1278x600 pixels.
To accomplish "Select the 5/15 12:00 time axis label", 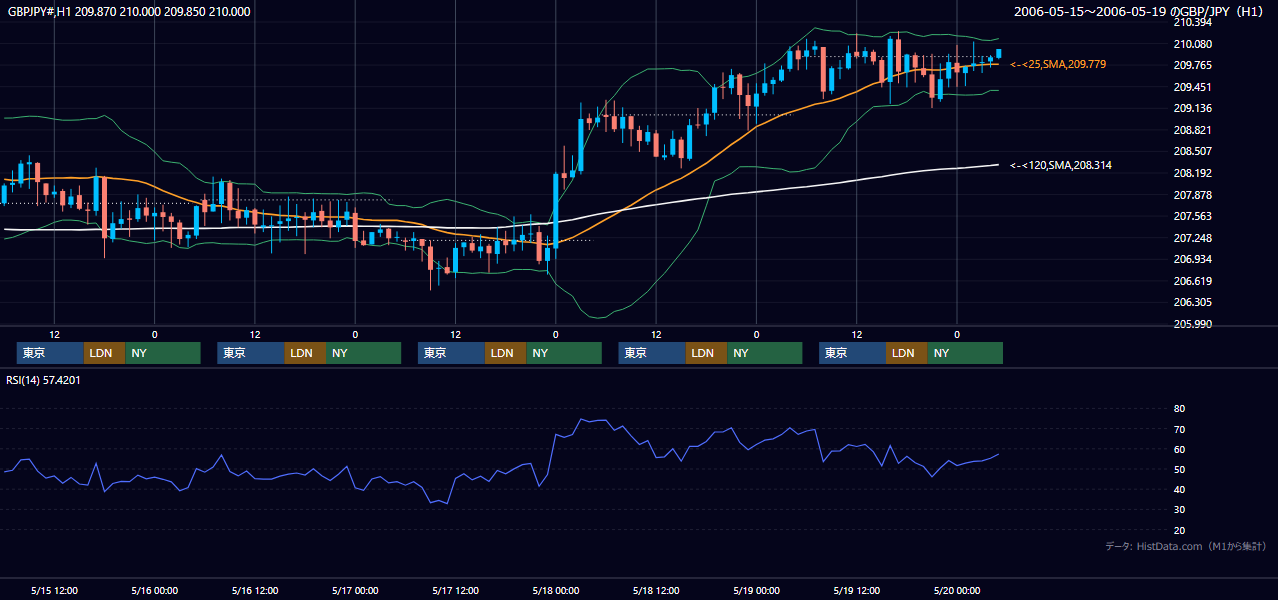I will click(x=55, y=590).
